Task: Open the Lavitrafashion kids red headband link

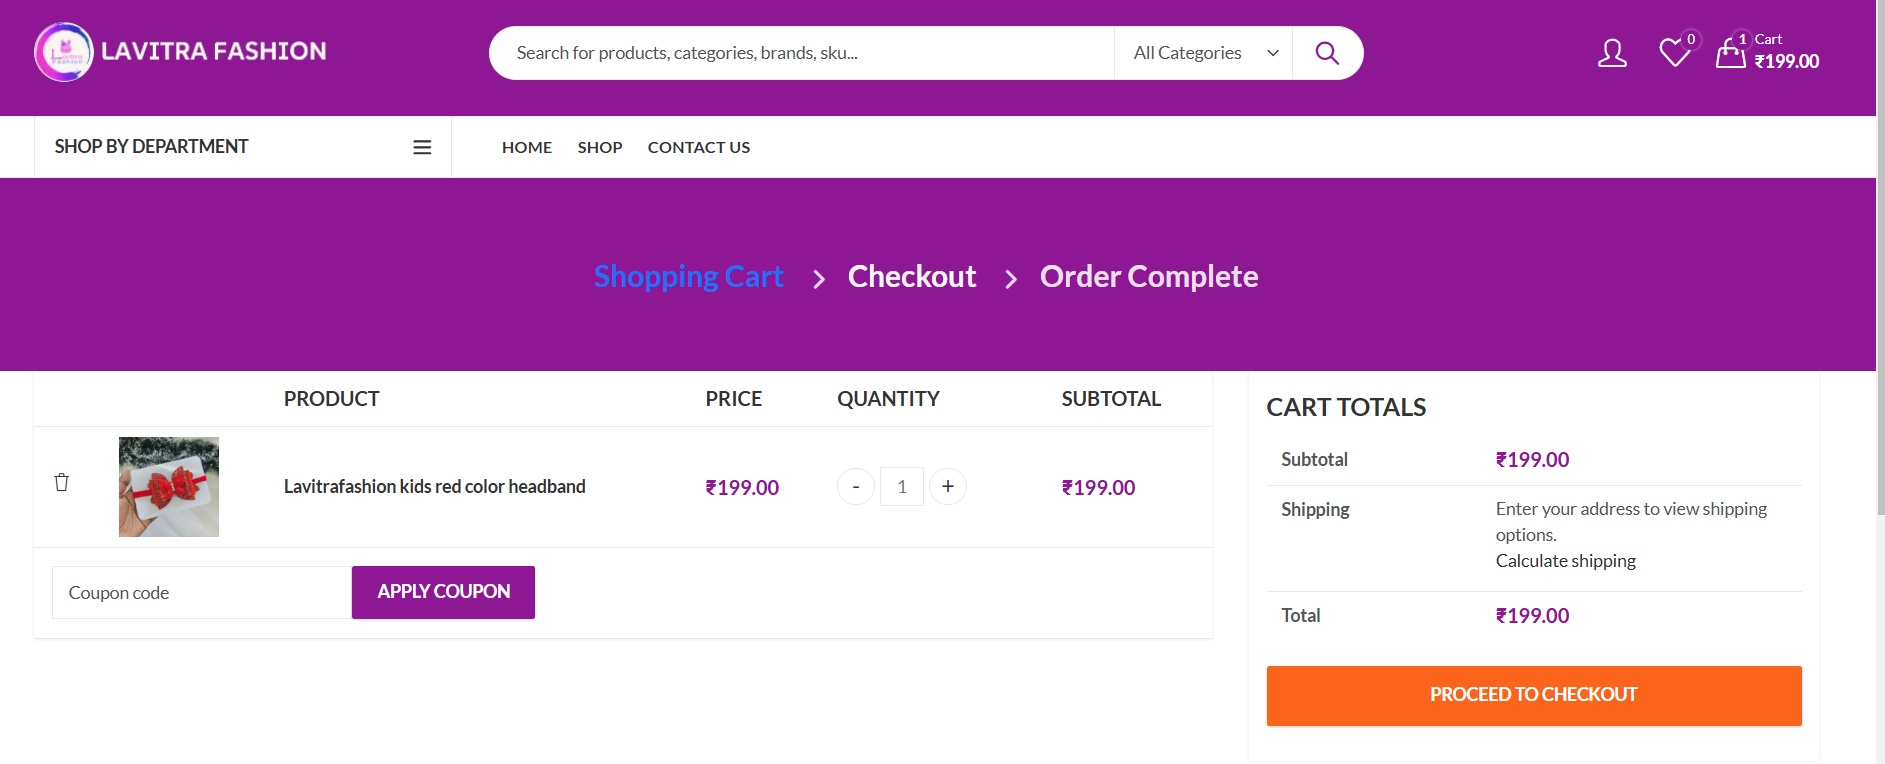Action: pos(434,487)
